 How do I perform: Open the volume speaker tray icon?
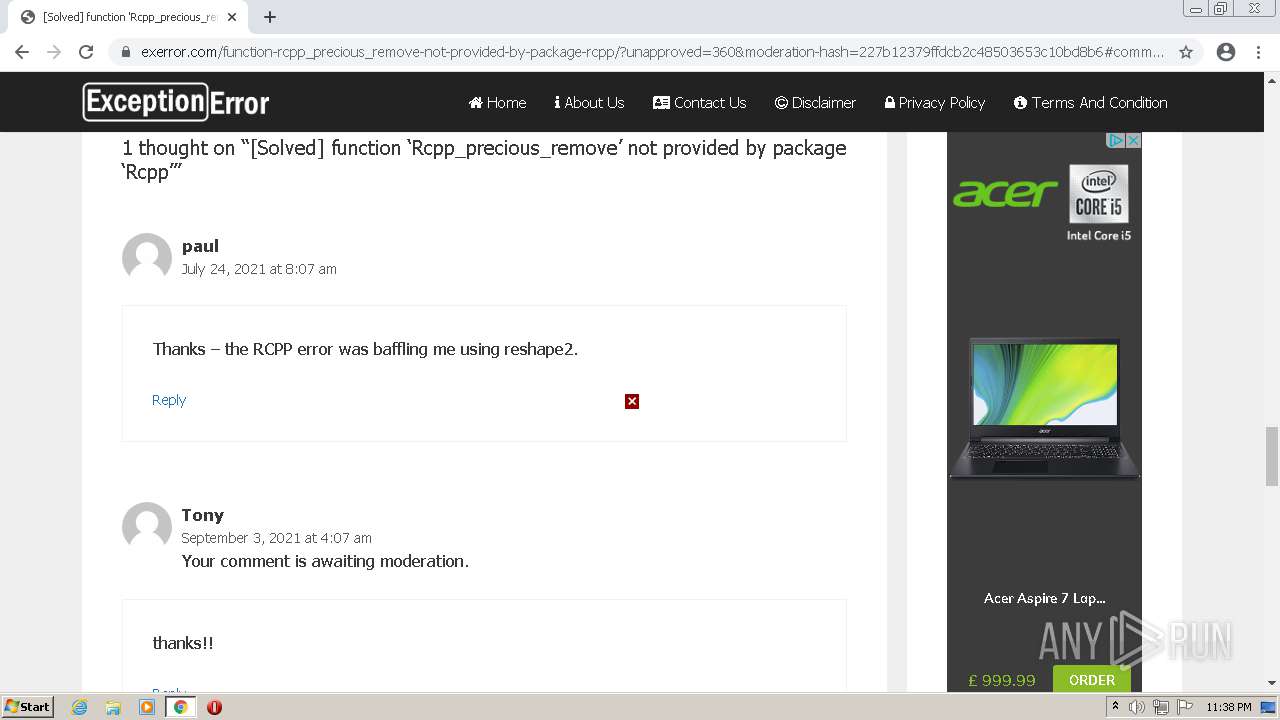click(1137, 707)
